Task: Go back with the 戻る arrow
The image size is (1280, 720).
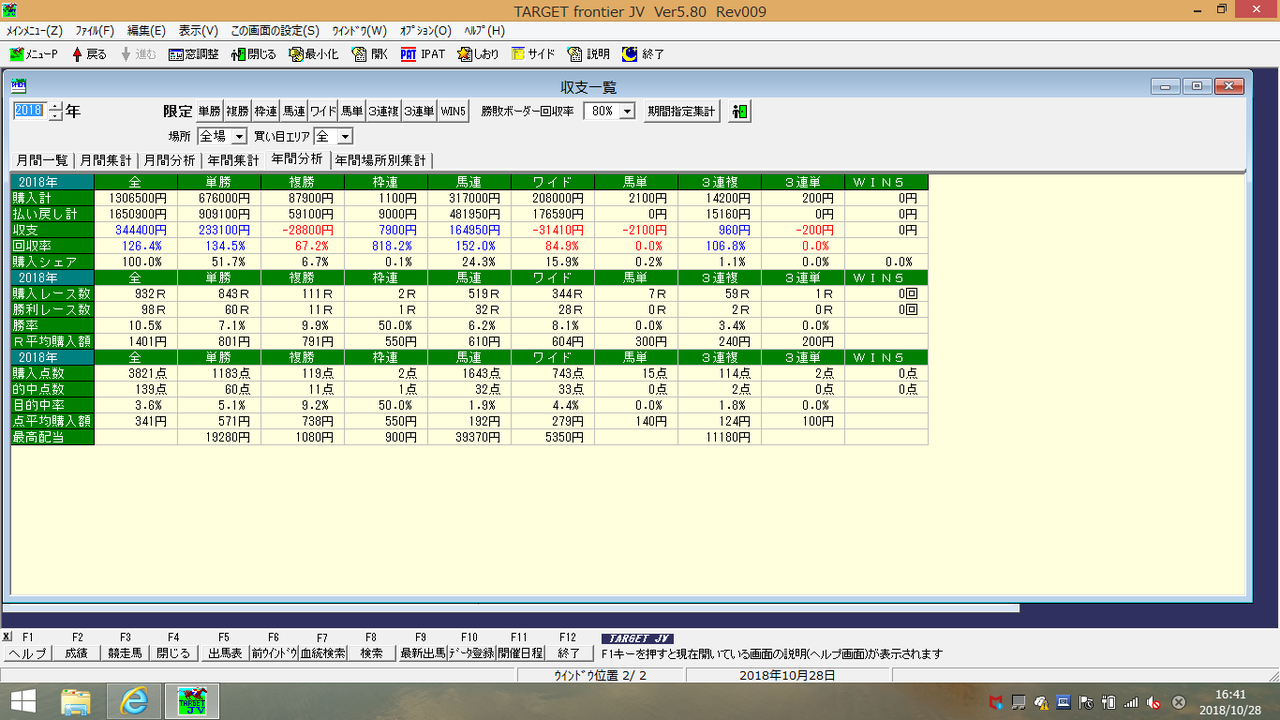Action: tap(88, 54)
